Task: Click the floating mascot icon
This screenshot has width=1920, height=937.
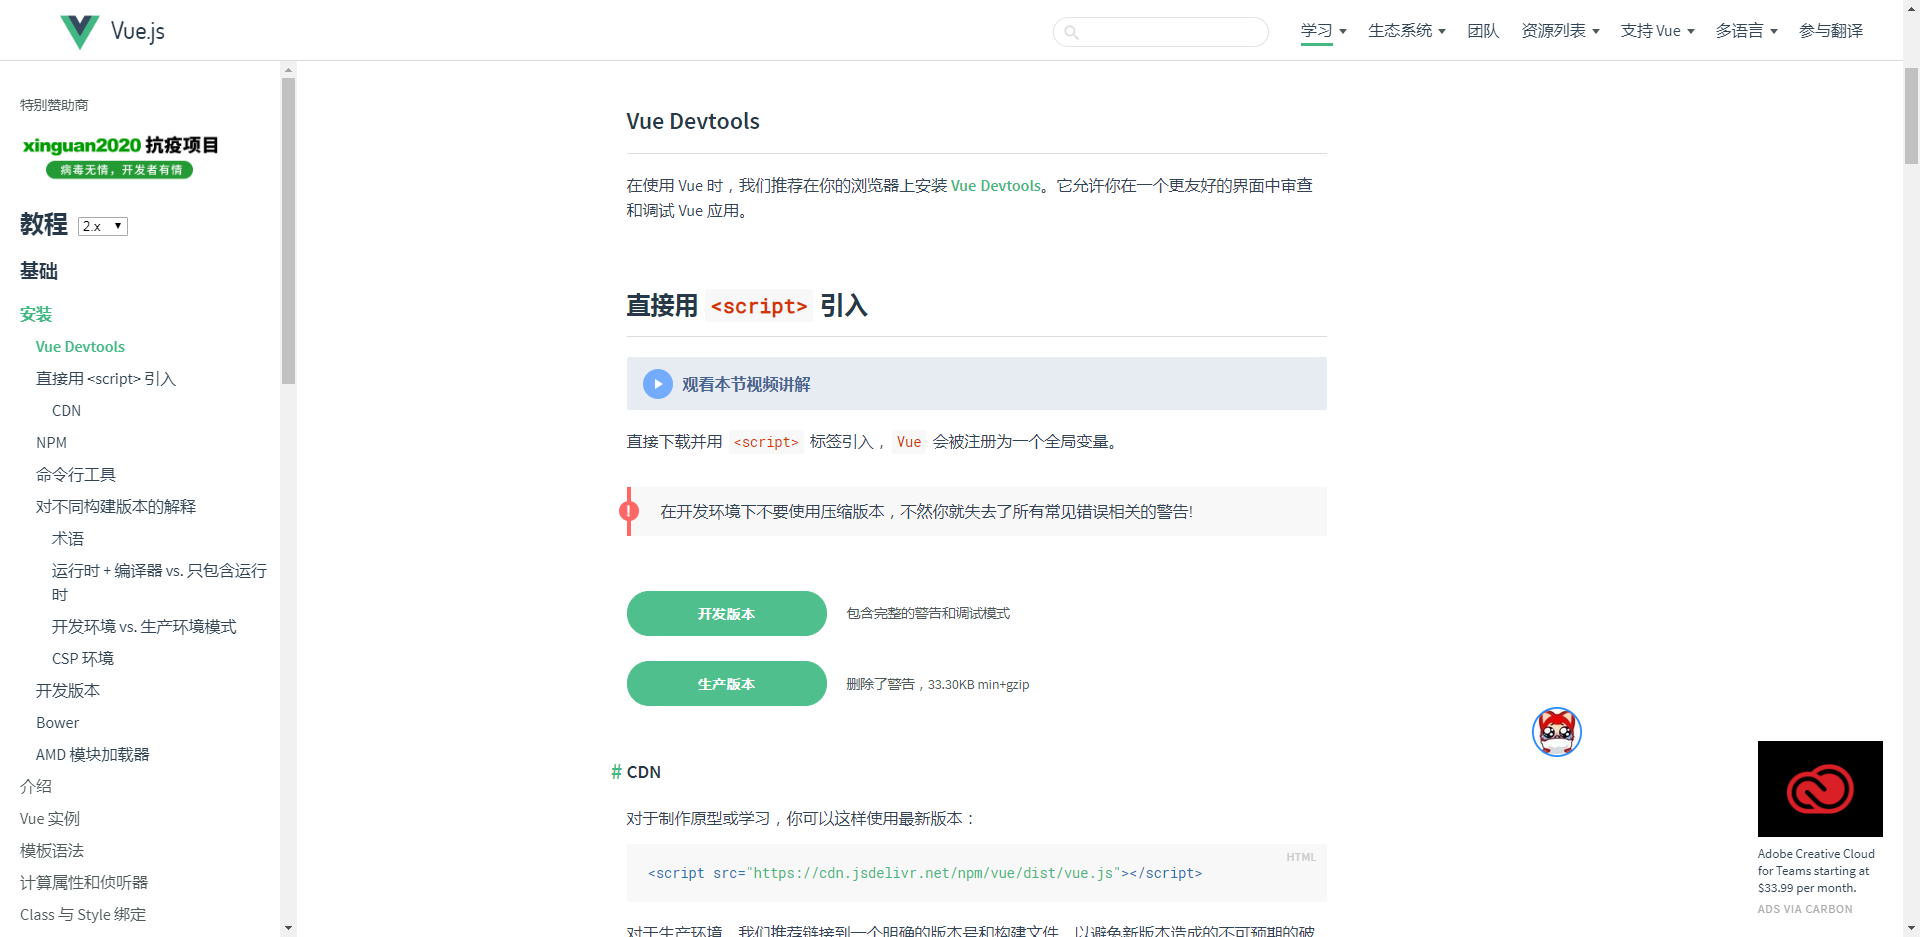Action: (1556, 732)
